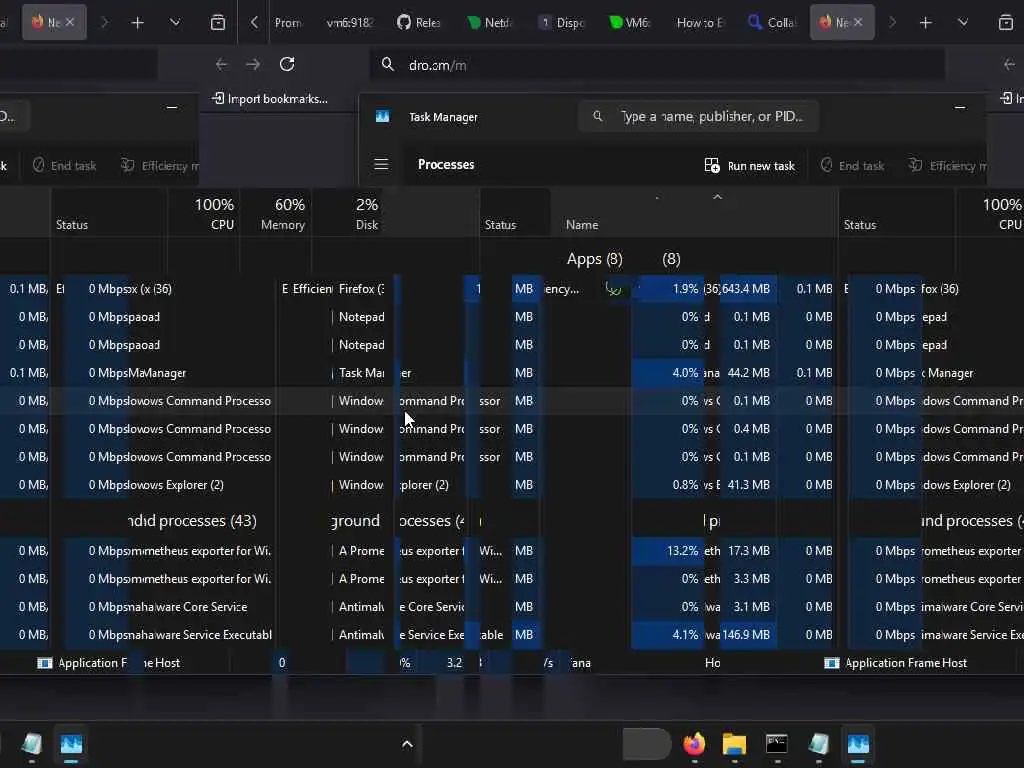This screenshot has width=1024, height=768.
Task: Show hidden icons with the taskbar up chevron
Action: coord(407,744)
